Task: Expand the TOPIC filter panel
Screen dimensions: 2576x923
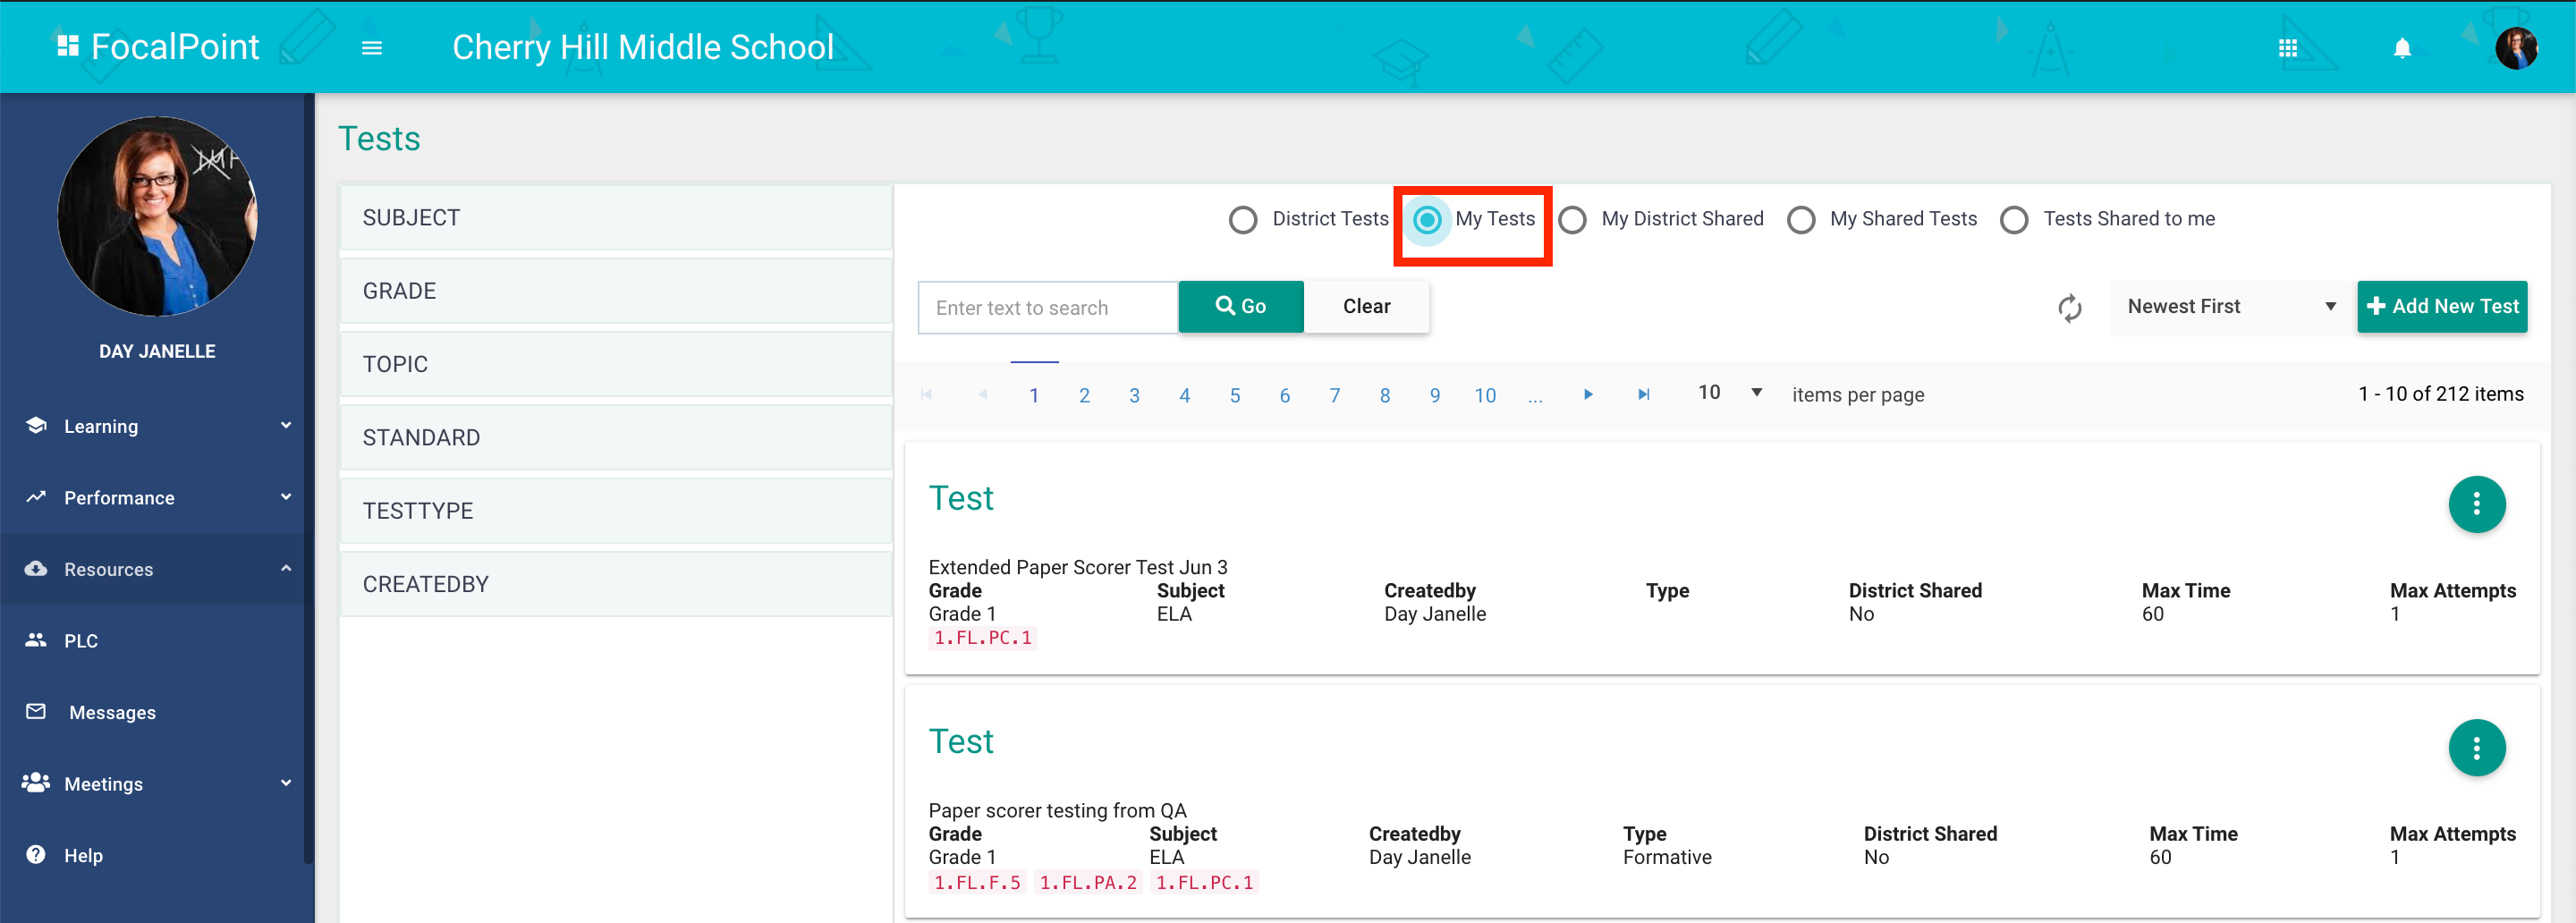Action: (x=615, y=364)
